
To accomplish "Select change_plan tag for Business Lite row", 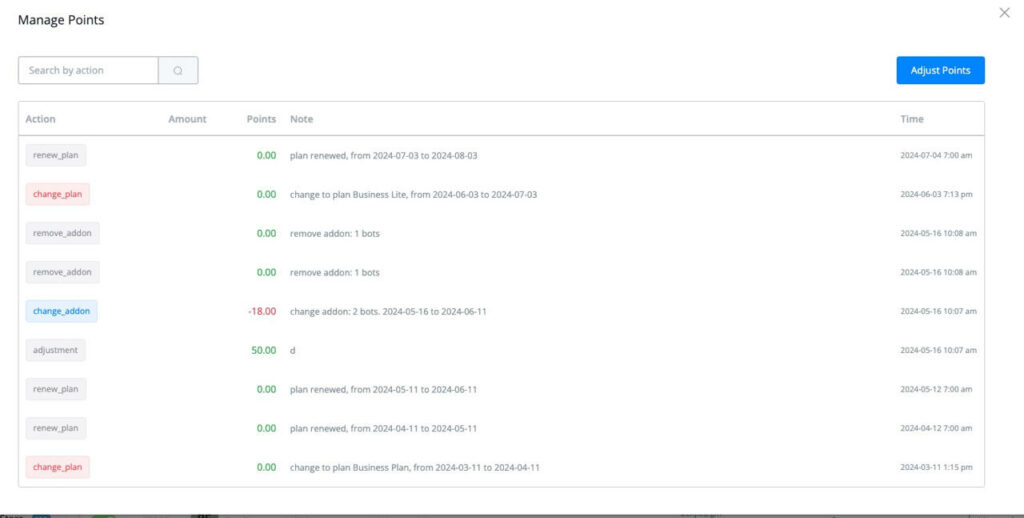I will click(57, 194).
